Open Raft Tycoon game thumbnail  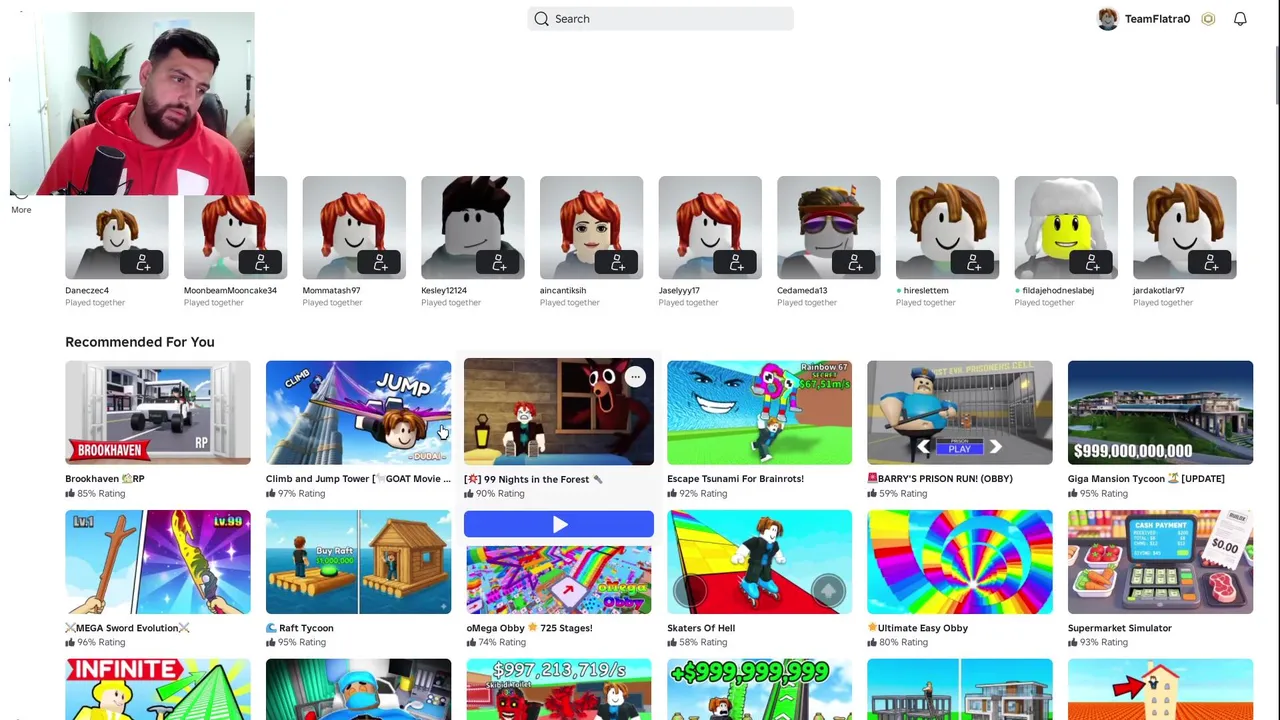(x=358, y=562)
